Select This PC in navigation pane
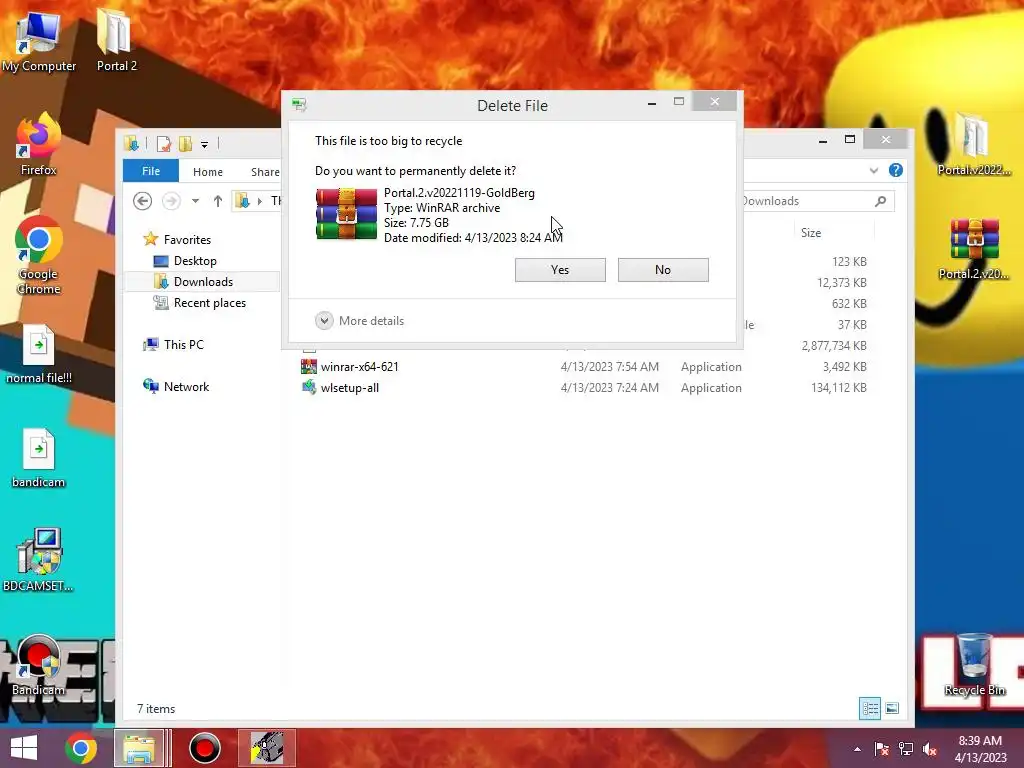This screenshot has height=768, width=1024. tap(184, 344)
